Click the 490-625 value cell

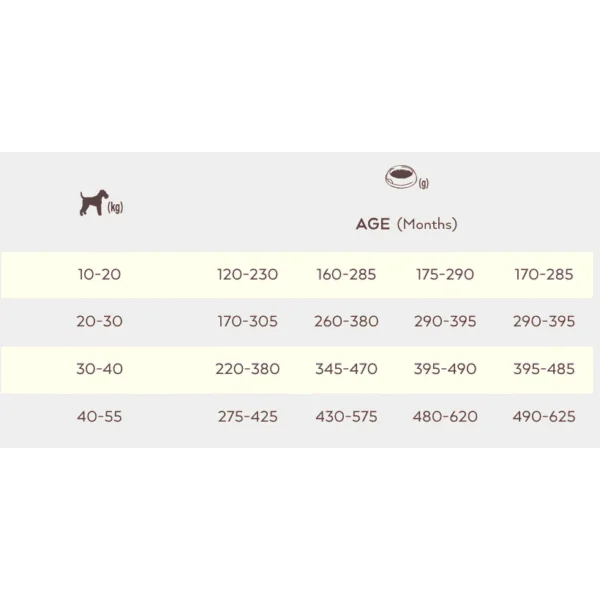point(544,417)
